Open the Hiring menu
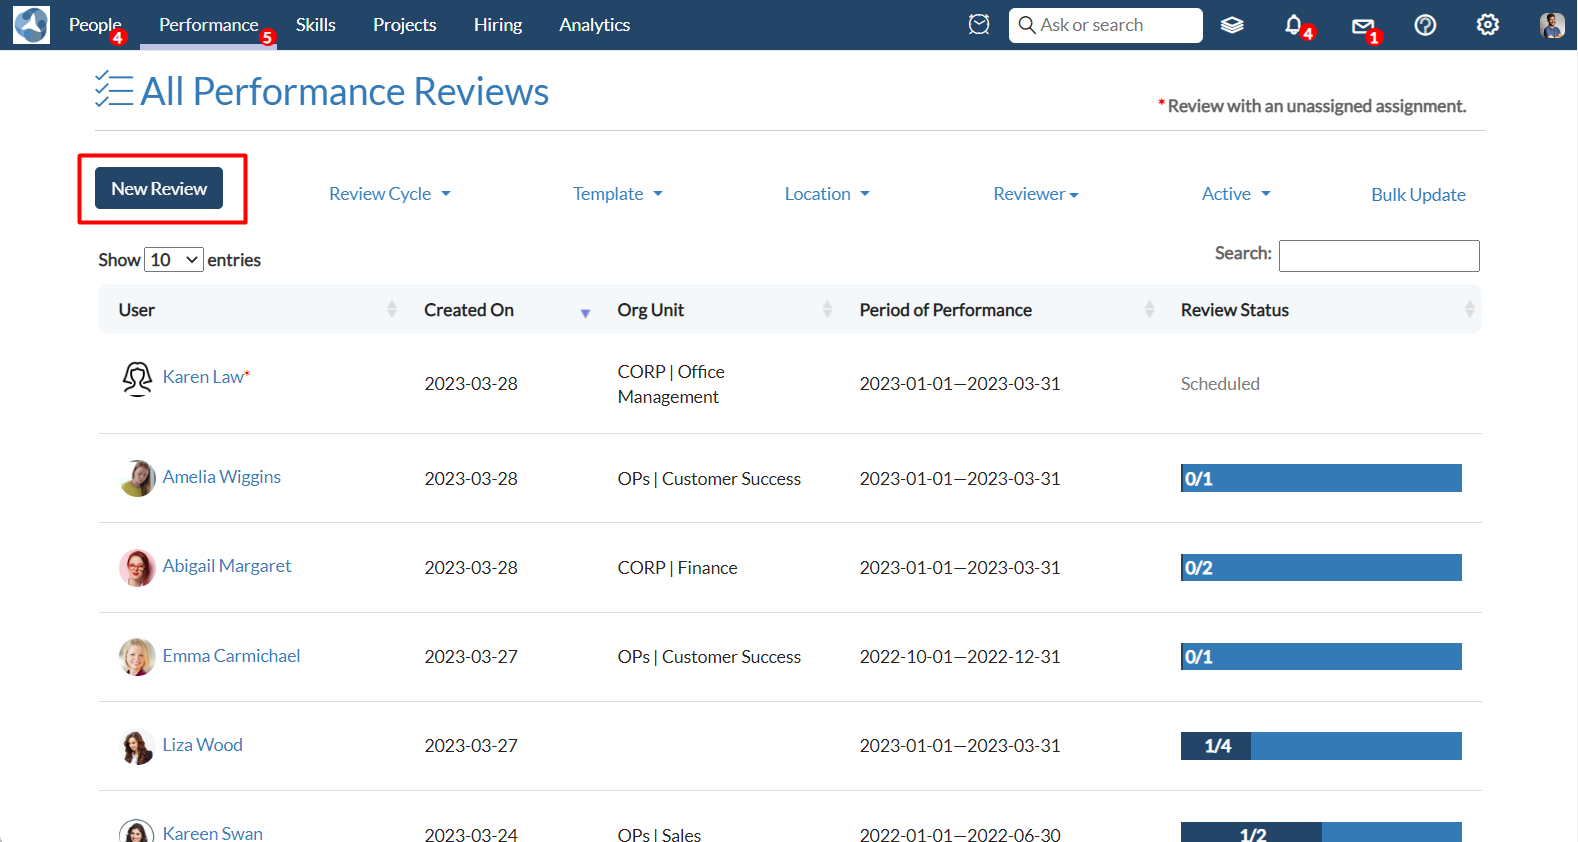The width and height of the screenshot is (1578, 842). point(497,25)
